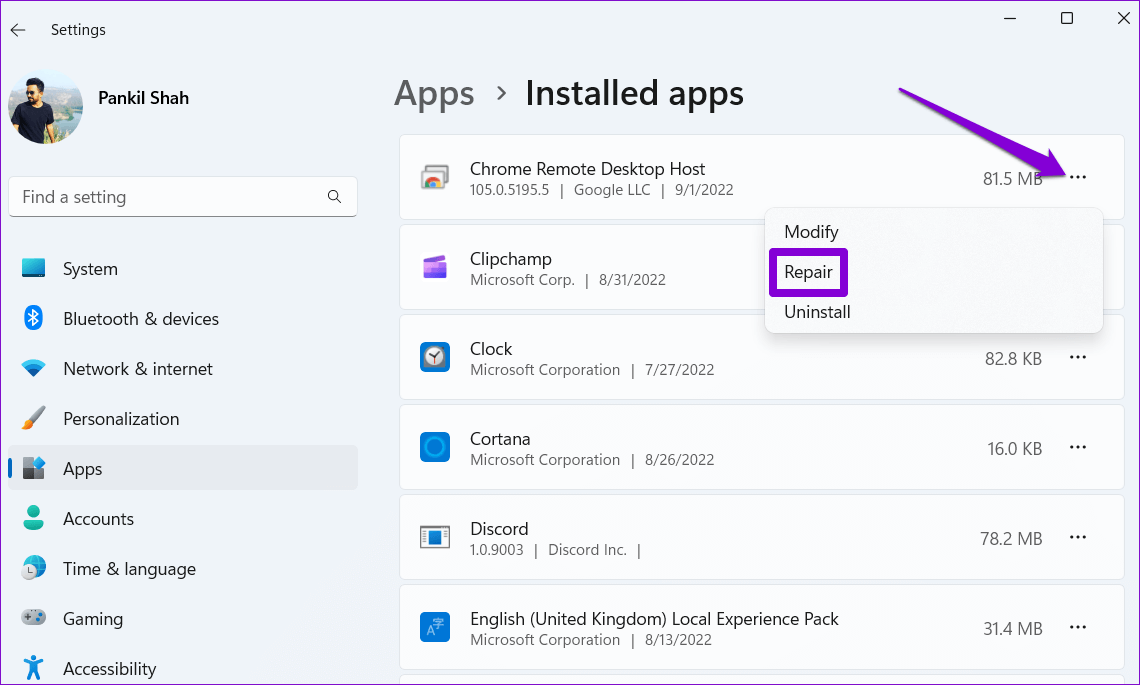Click the Chrome Remote Desktop Host app name
The height and width of the screenshot is (685, 1140).
[587, 169]
